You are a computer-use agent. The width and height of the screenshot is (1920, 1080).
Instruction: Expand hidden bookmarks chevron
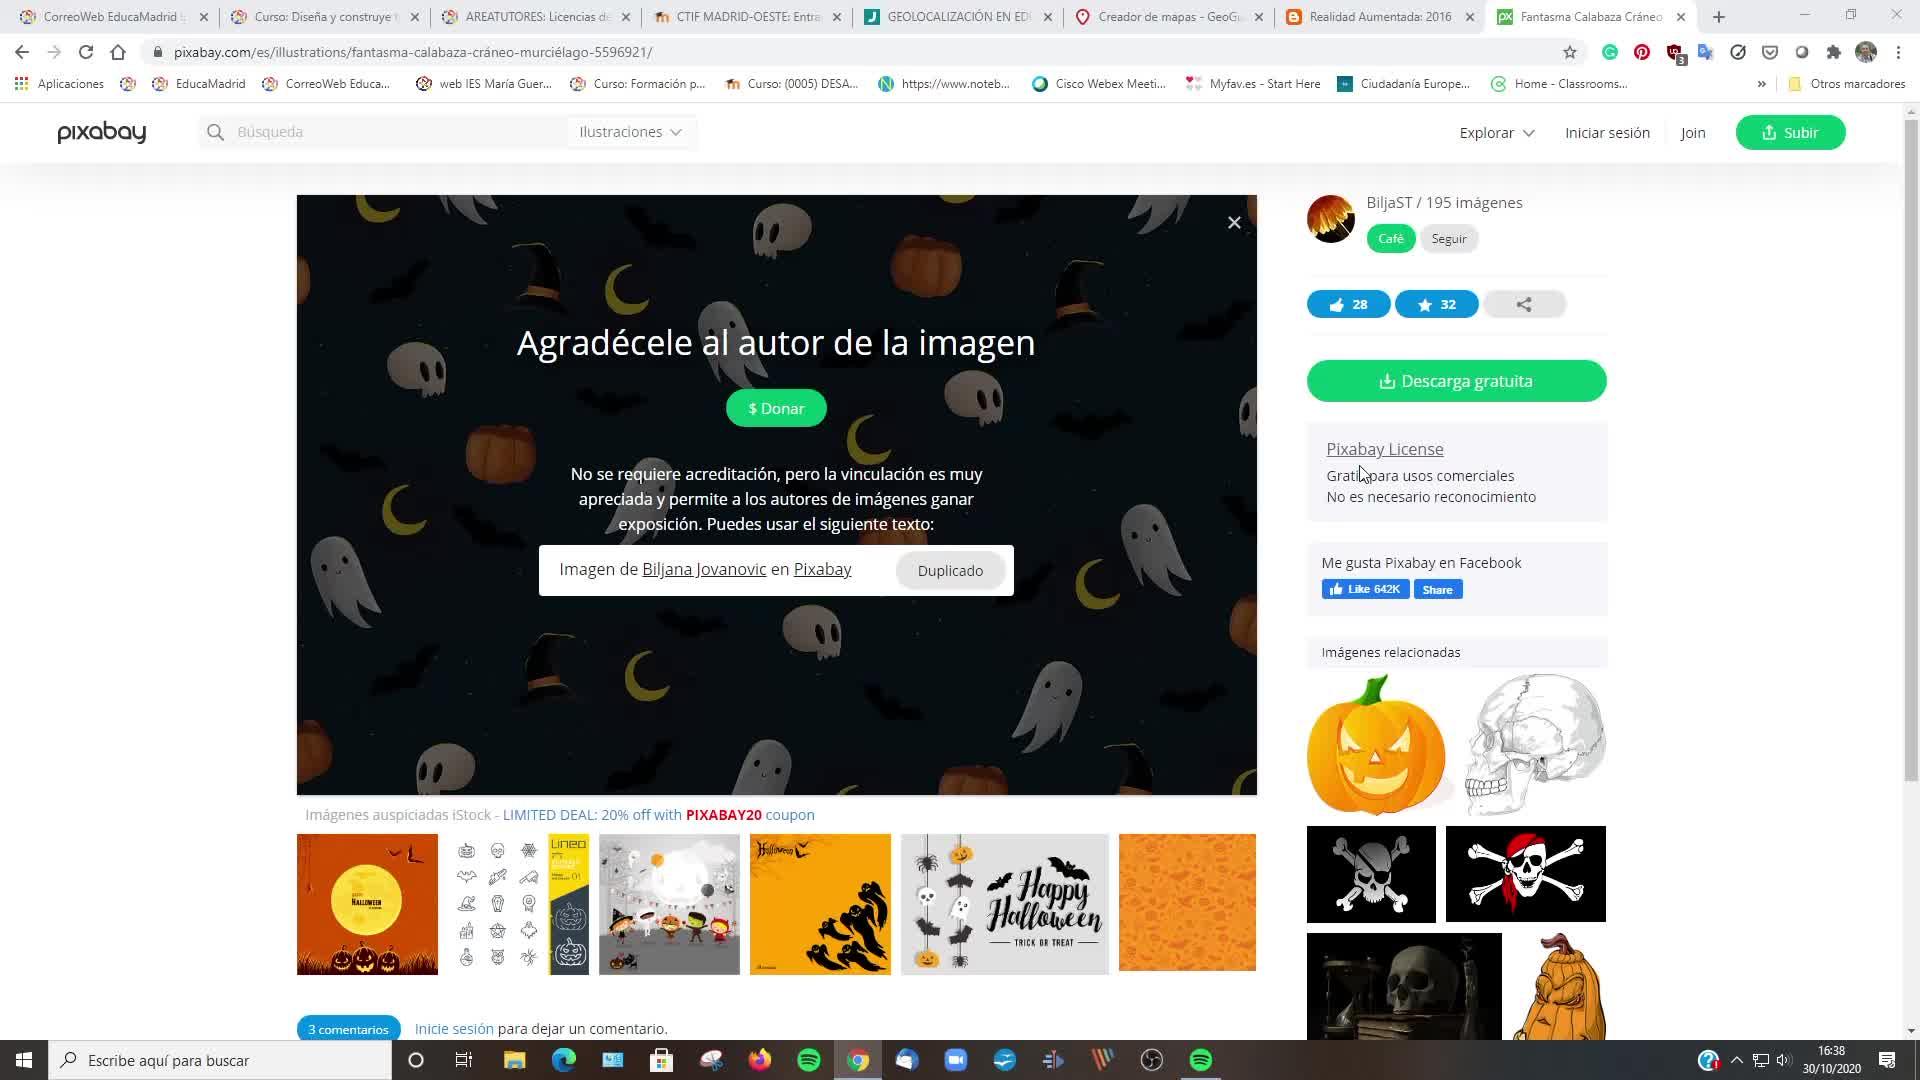pos(1761,84)
